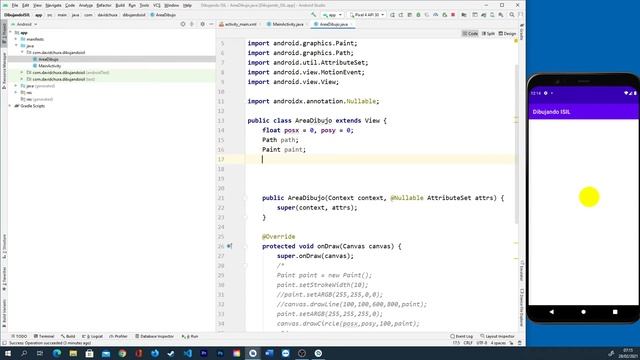The image size is (640, 360).
Task: Click the Attach Debugger to Android Process icon
Action: coord(445,15)
